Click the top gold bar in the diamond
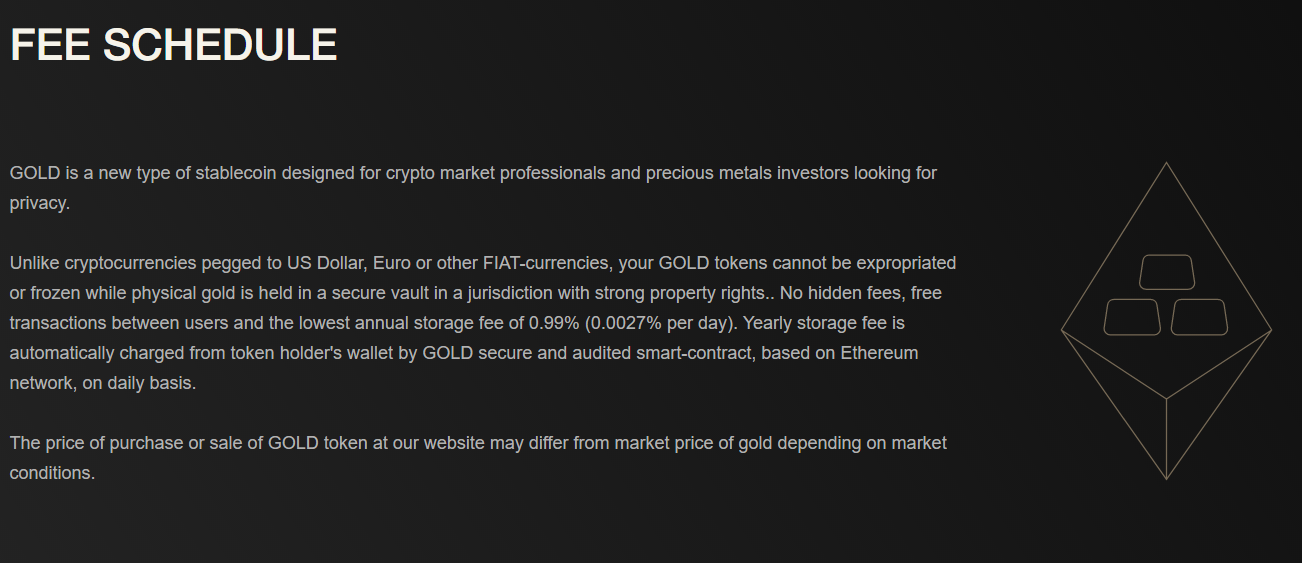 [1167, 273]
